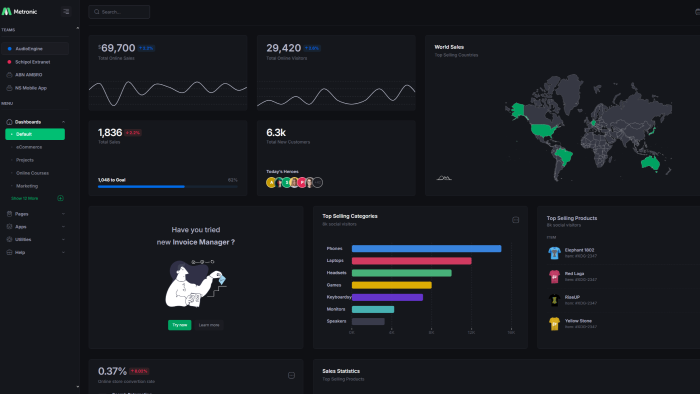Click the Try now button

coord(179,325)
